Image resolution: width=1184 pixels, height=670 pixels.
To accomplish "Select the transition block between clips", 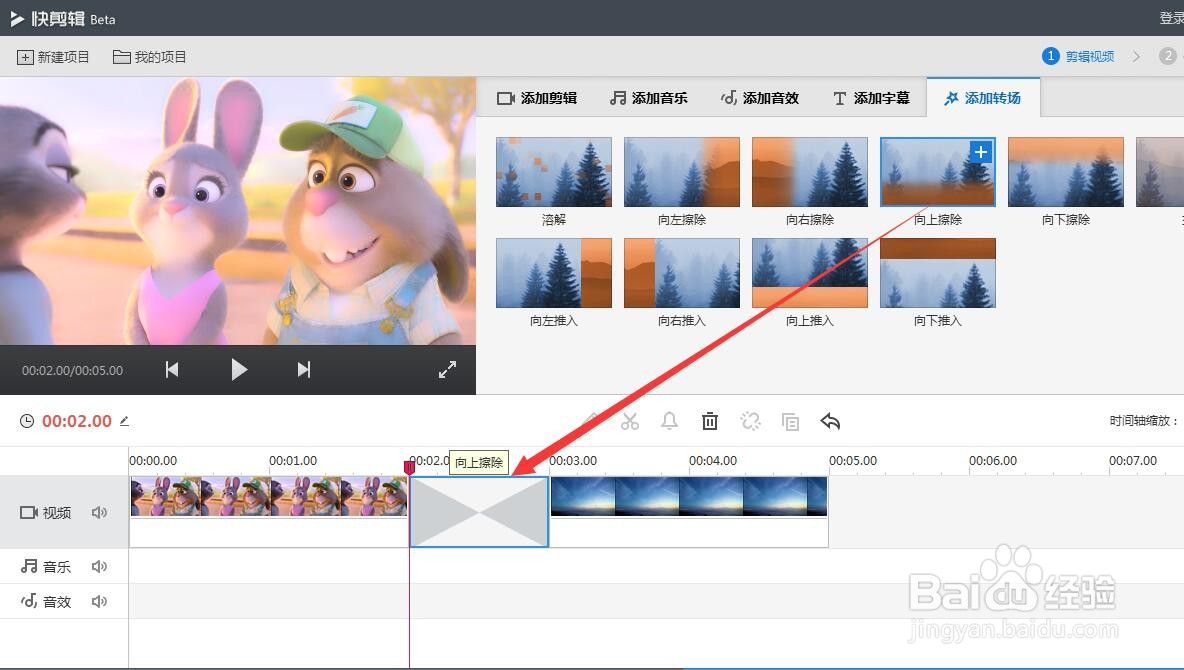I will (479, 511).
